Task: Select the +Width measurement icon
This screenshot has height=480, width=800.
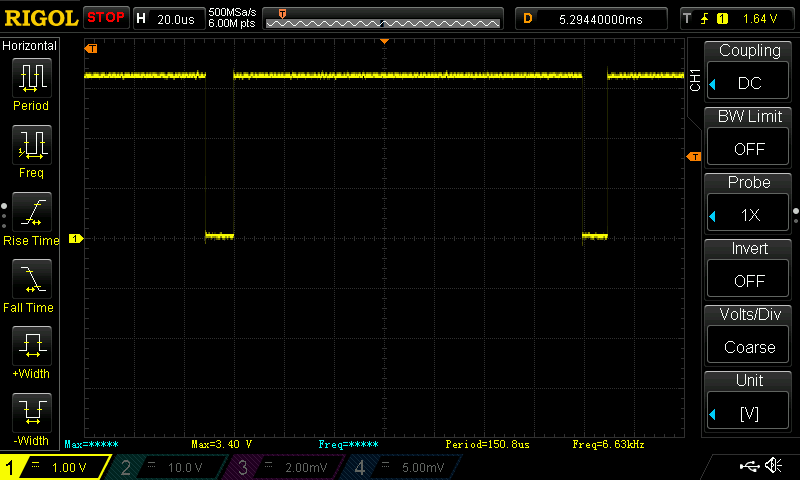Action: [x=32, y=345]
